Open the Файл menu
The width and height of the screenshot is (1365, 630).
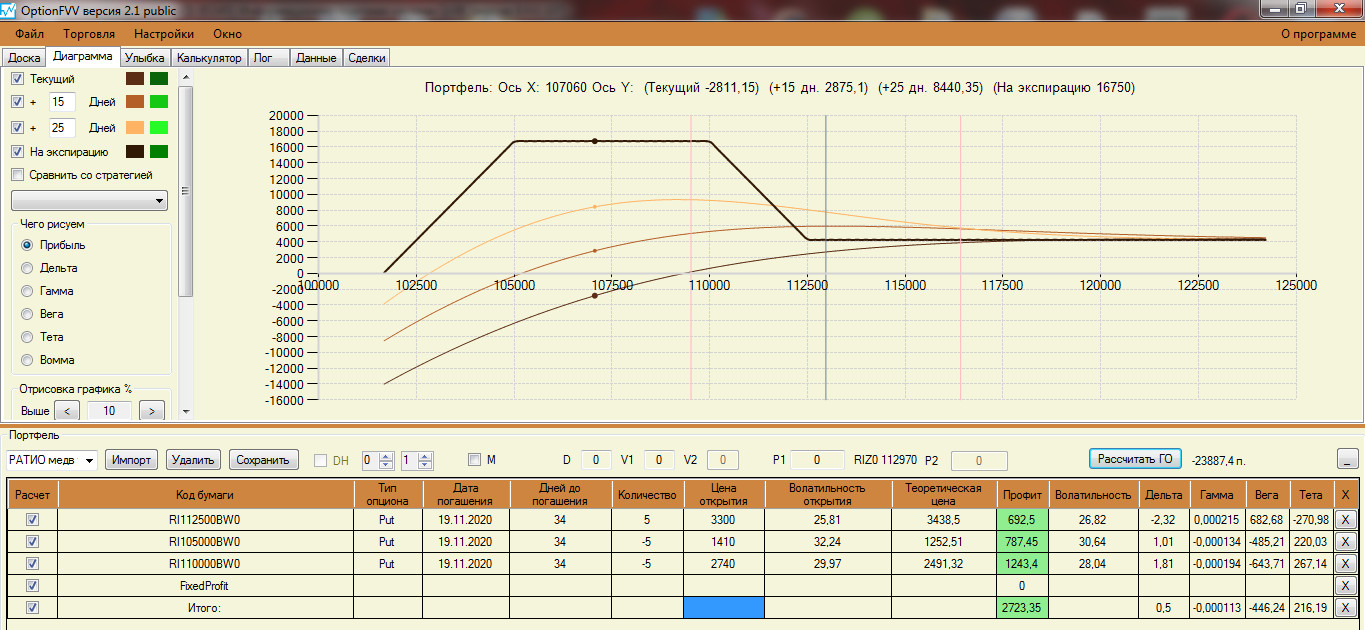(x=29, y=34)
